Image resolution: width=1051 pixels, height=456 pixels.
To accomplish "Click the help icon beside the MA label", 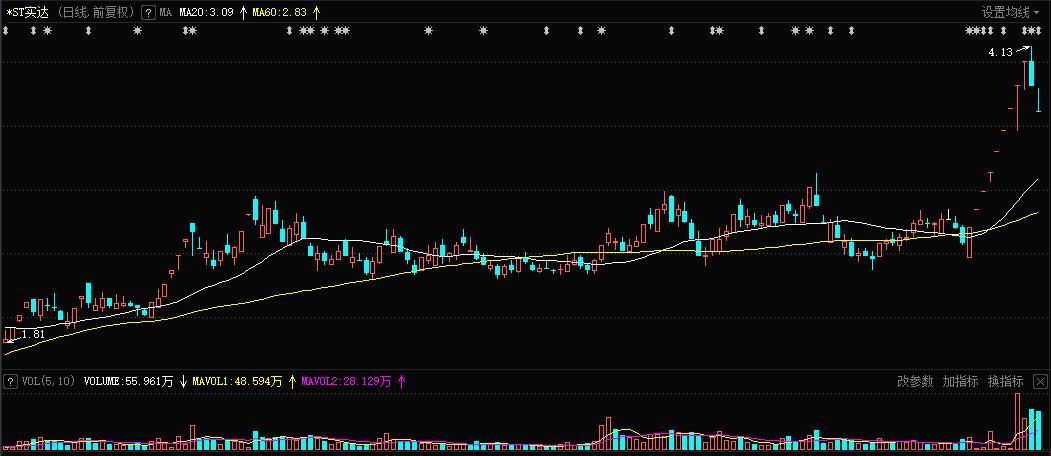I will pyautogui.click(x=148, y=13).
